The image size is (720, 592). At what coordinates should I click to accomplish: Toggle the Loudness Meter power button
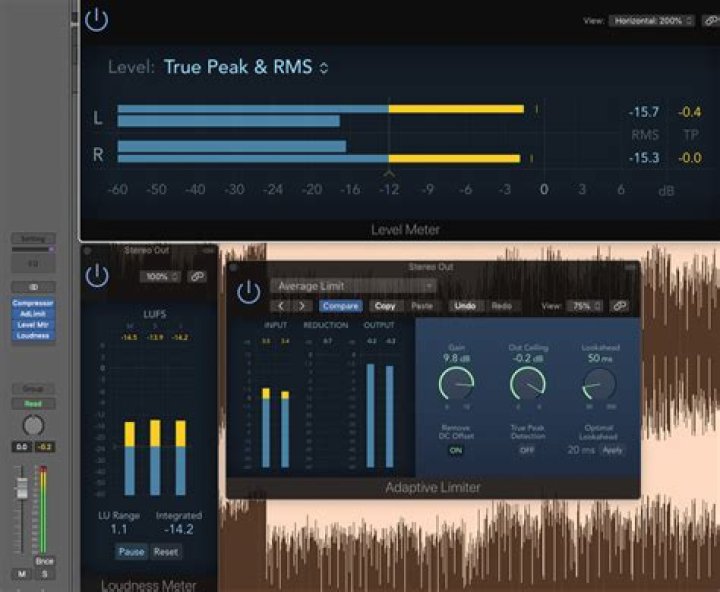(97, 276)
